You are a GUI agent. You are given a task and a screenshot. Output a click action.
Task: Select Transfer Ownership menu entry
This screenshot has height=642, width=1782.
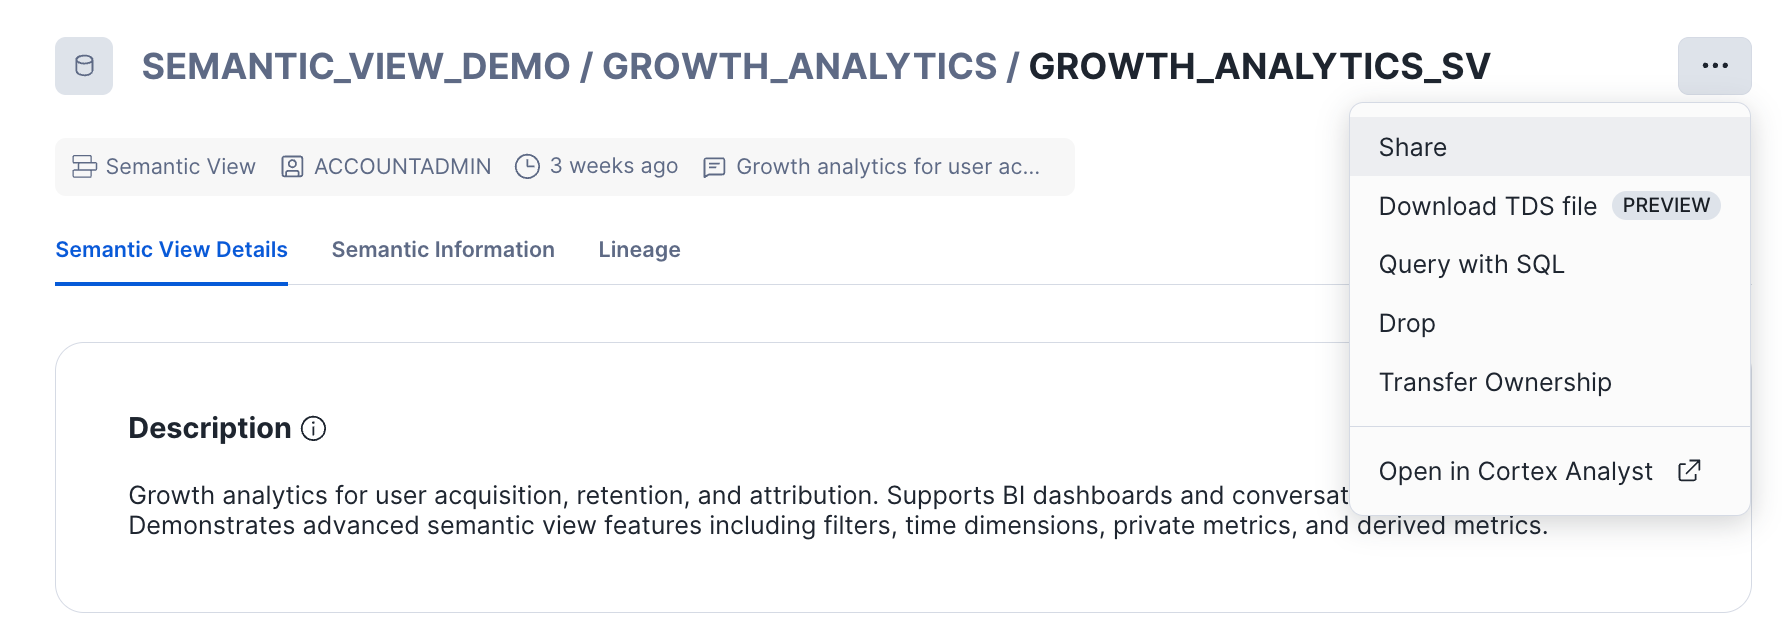point(1494,382)
